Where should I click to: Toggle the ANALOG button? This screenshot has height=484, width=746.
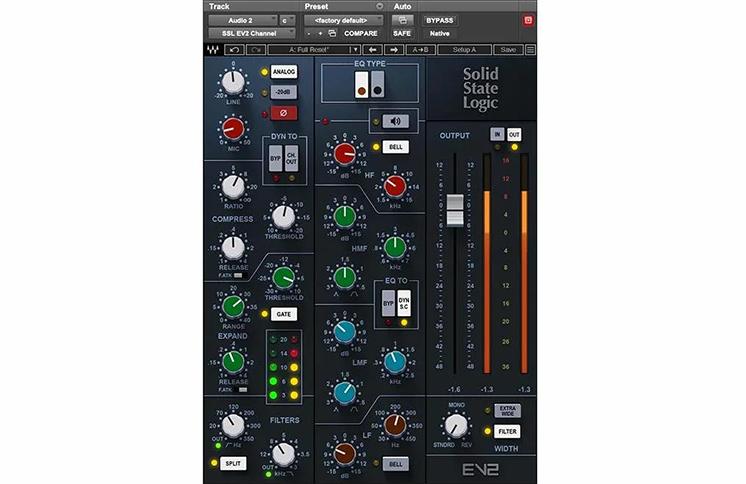[284, 72]
